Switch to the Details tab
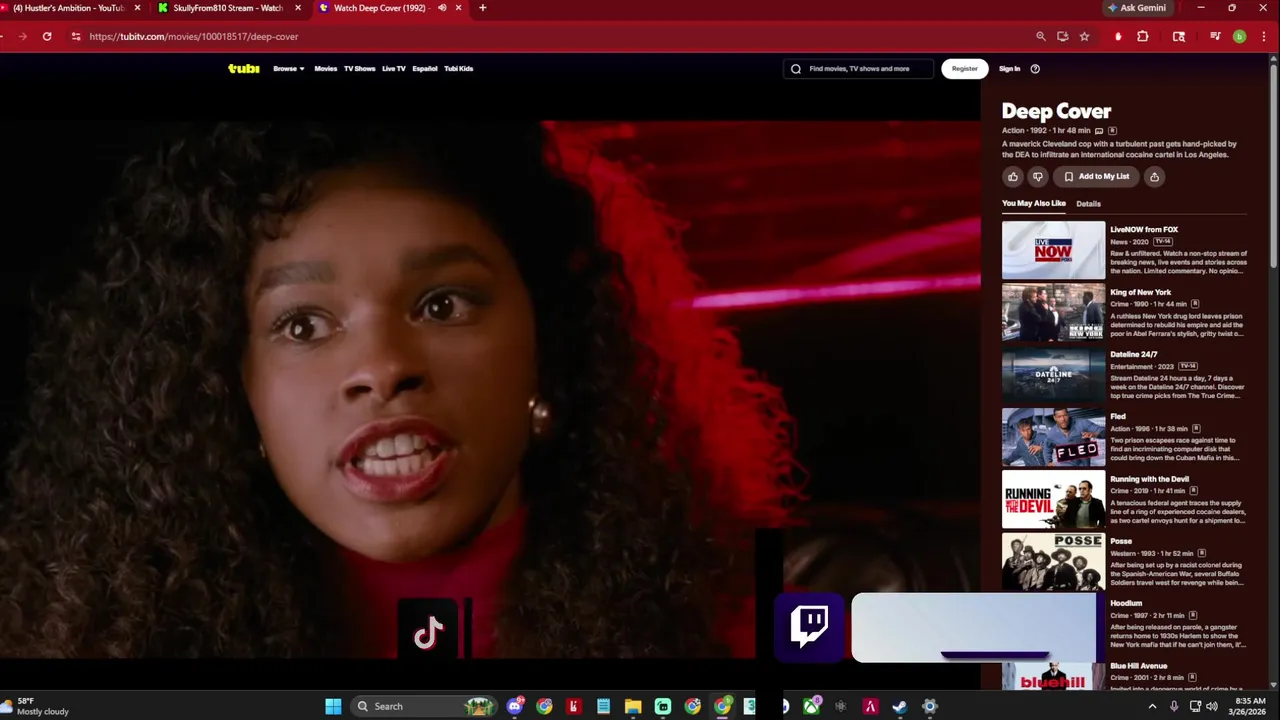Viewport: 1280px width, 720px height. (1088, 204)
